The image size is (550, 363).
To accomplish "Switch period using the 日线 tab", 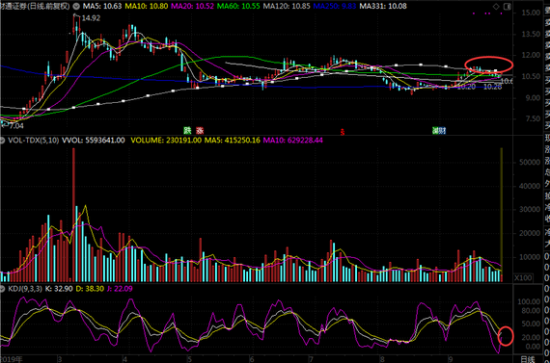I will point(528,359).
